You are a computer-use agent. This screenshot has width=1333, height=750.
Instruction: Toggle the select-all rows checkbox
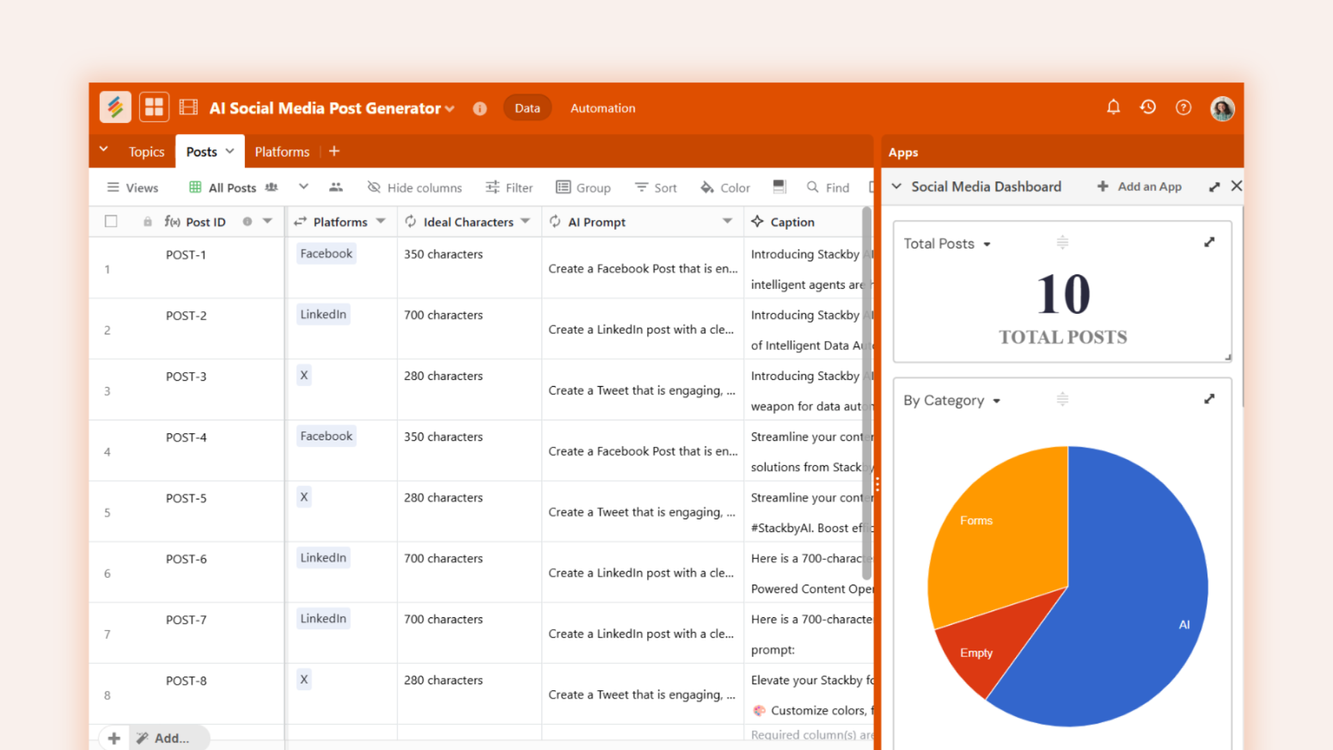point(111,222)
